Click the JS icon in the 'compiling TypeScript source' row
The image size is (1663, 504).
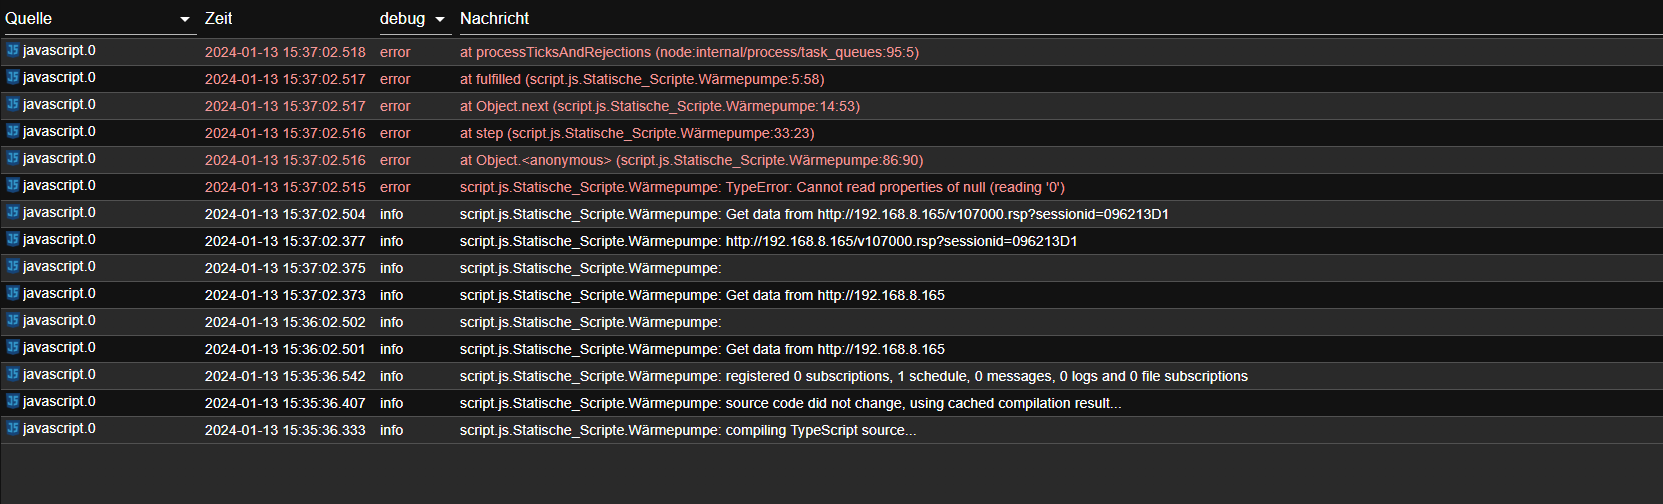click(x=13, y=428)
